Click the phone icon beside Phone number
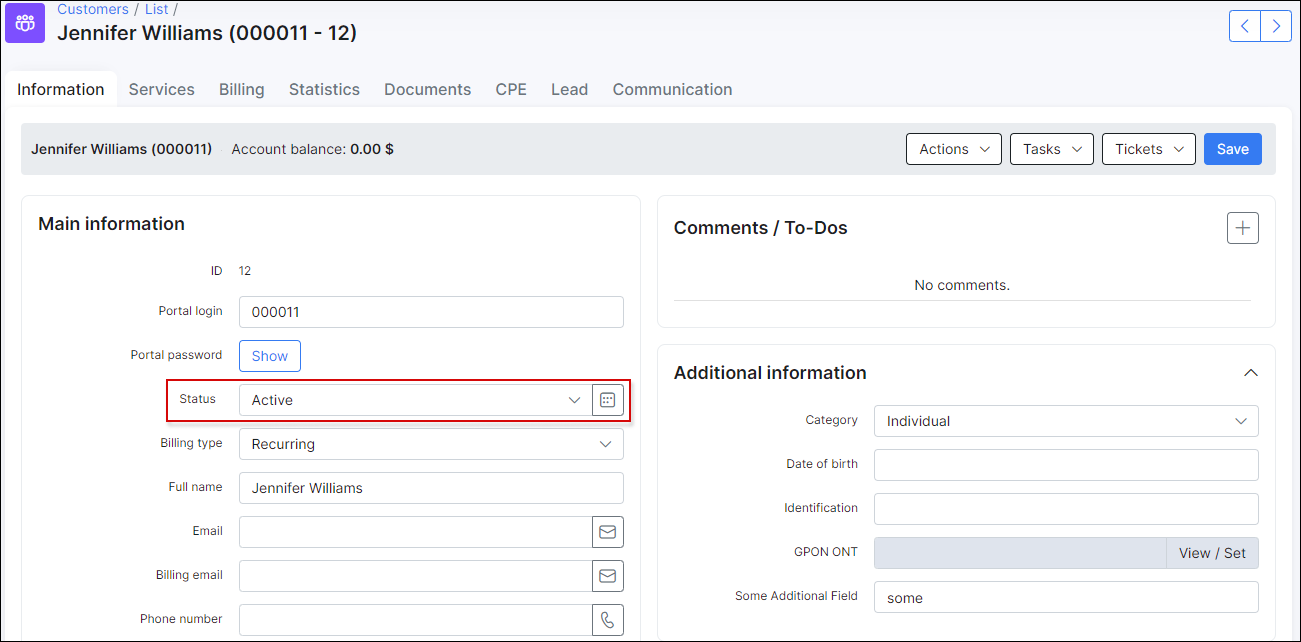1301x642 pixels. click(607, 620)
